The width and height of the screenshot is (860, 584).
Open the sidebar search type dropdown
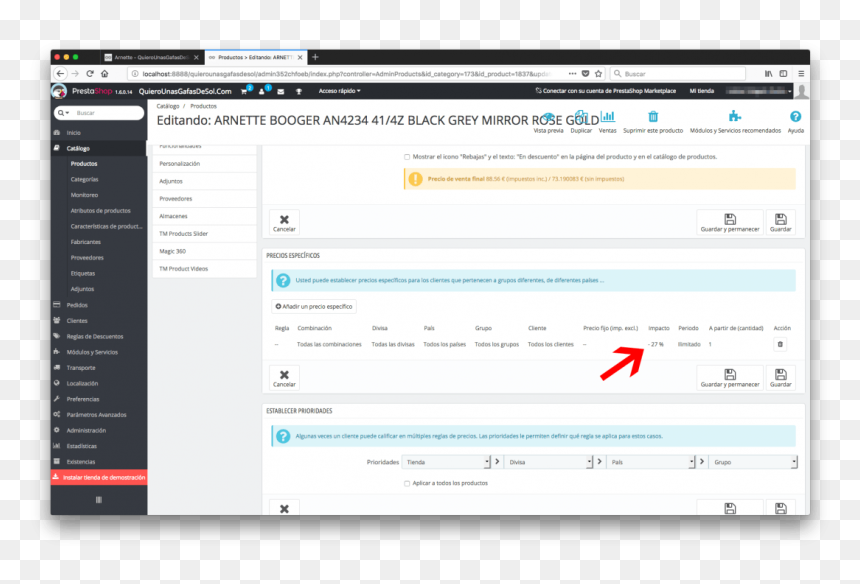64,113
